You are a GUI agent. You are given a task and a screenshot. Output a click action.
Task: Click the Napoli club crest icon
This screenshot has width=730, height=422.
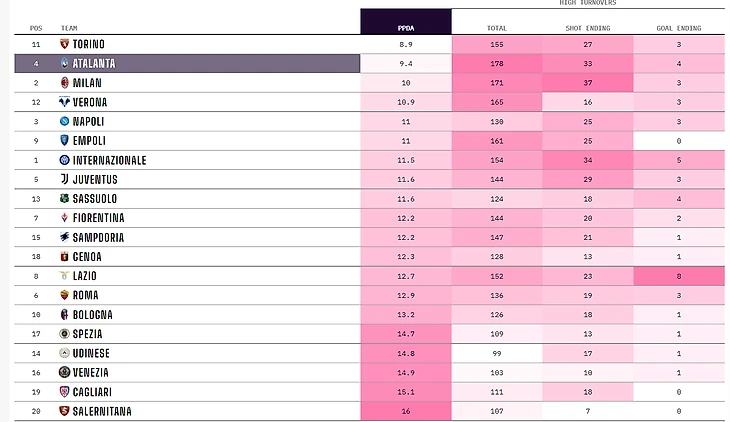click(x=65, y=122)
